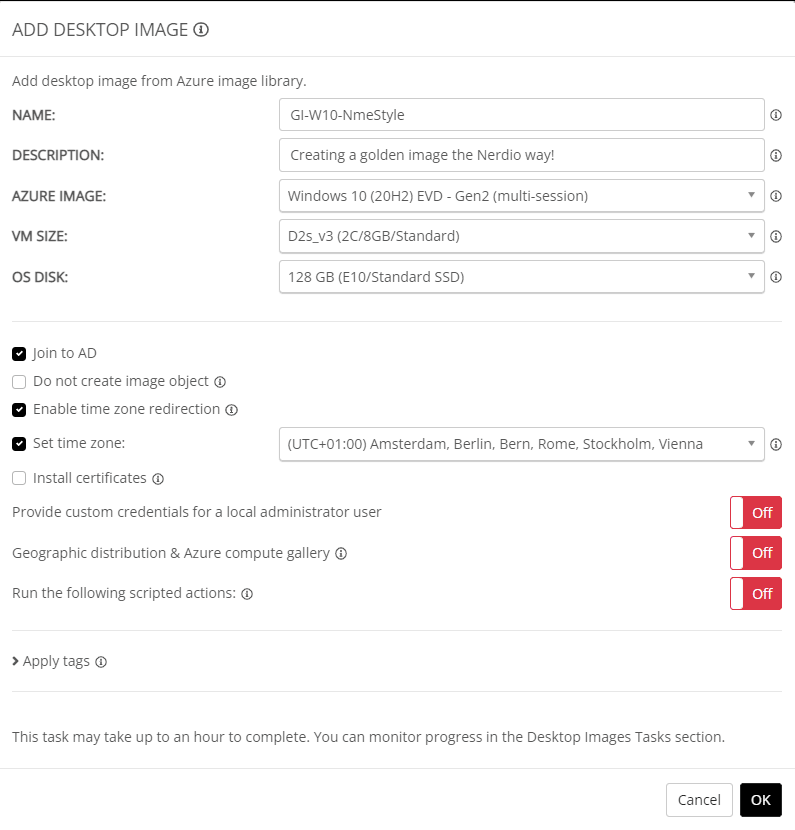Screen dimensions: 795x830
Task: Click the info icon next to Name field
Action: point(776,115)
